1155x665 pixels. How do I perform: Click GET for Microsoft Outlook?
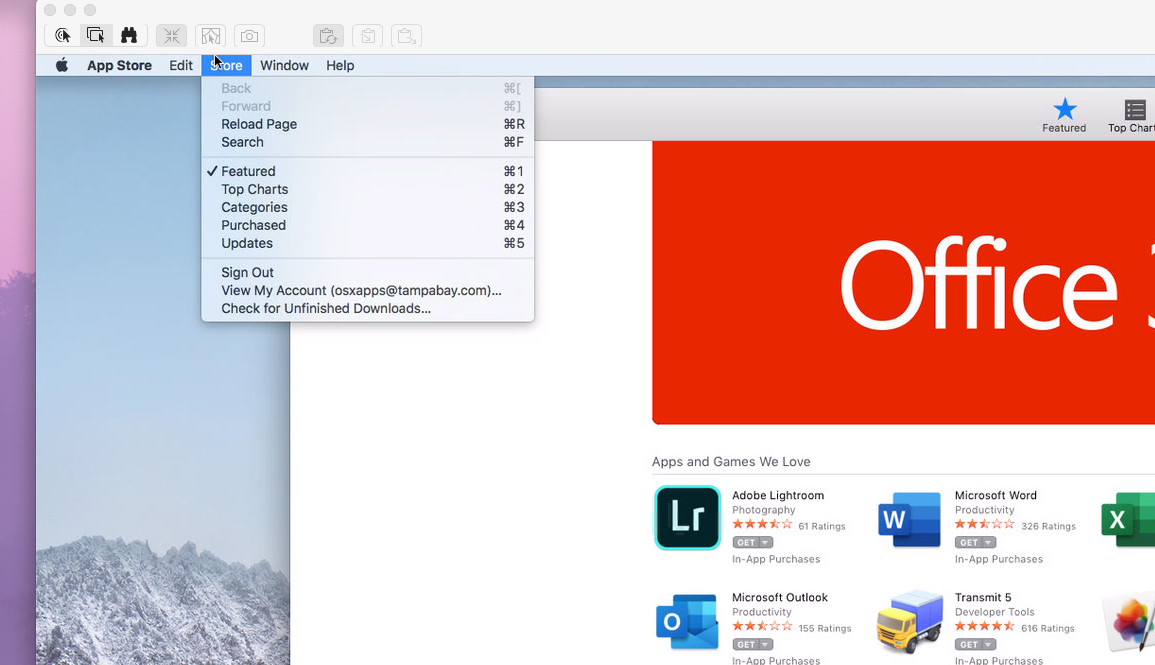(747, 644)
